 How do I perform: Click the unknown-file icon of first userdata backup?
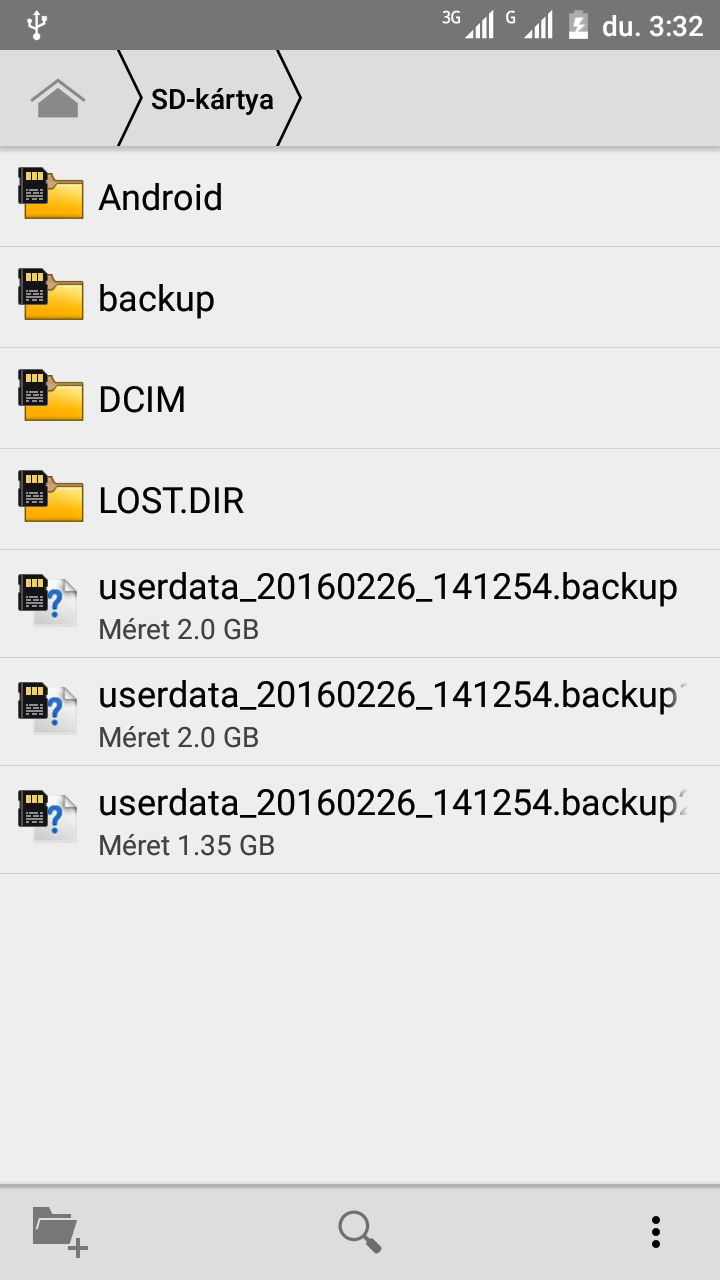click(x=48, y=602)
